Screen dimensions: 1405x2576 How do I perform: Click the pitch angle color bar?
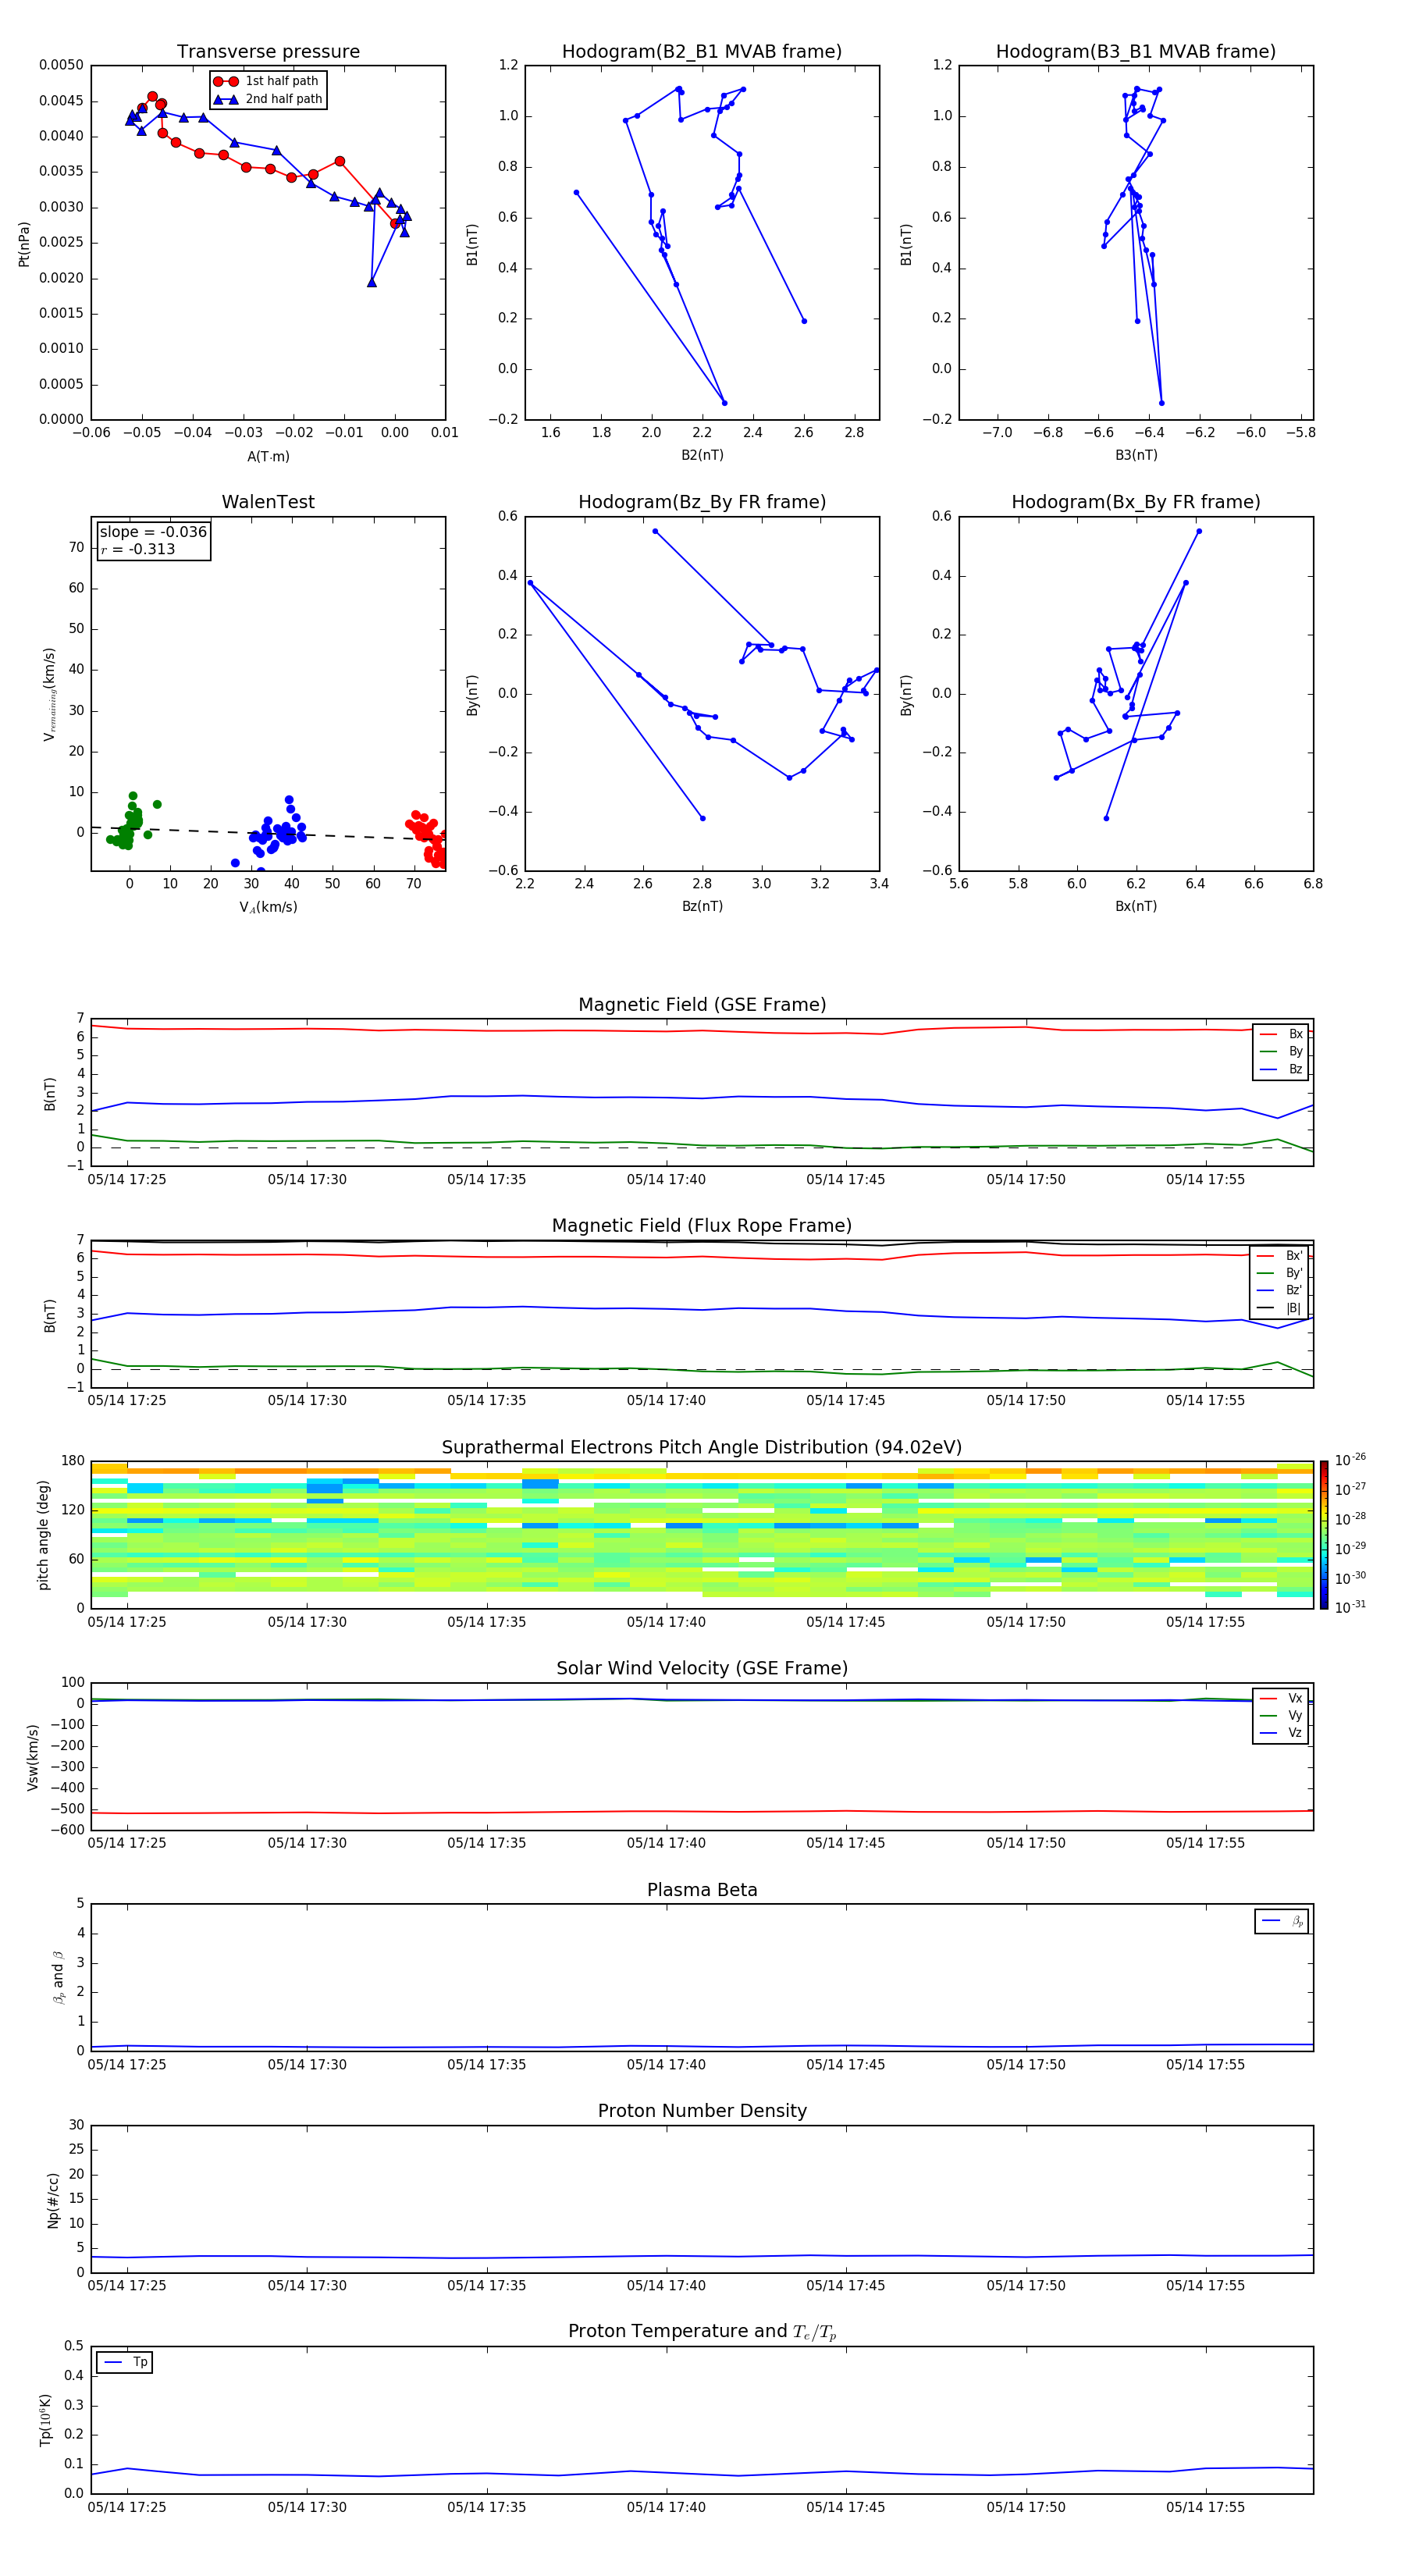(x=1324, y=1535)
